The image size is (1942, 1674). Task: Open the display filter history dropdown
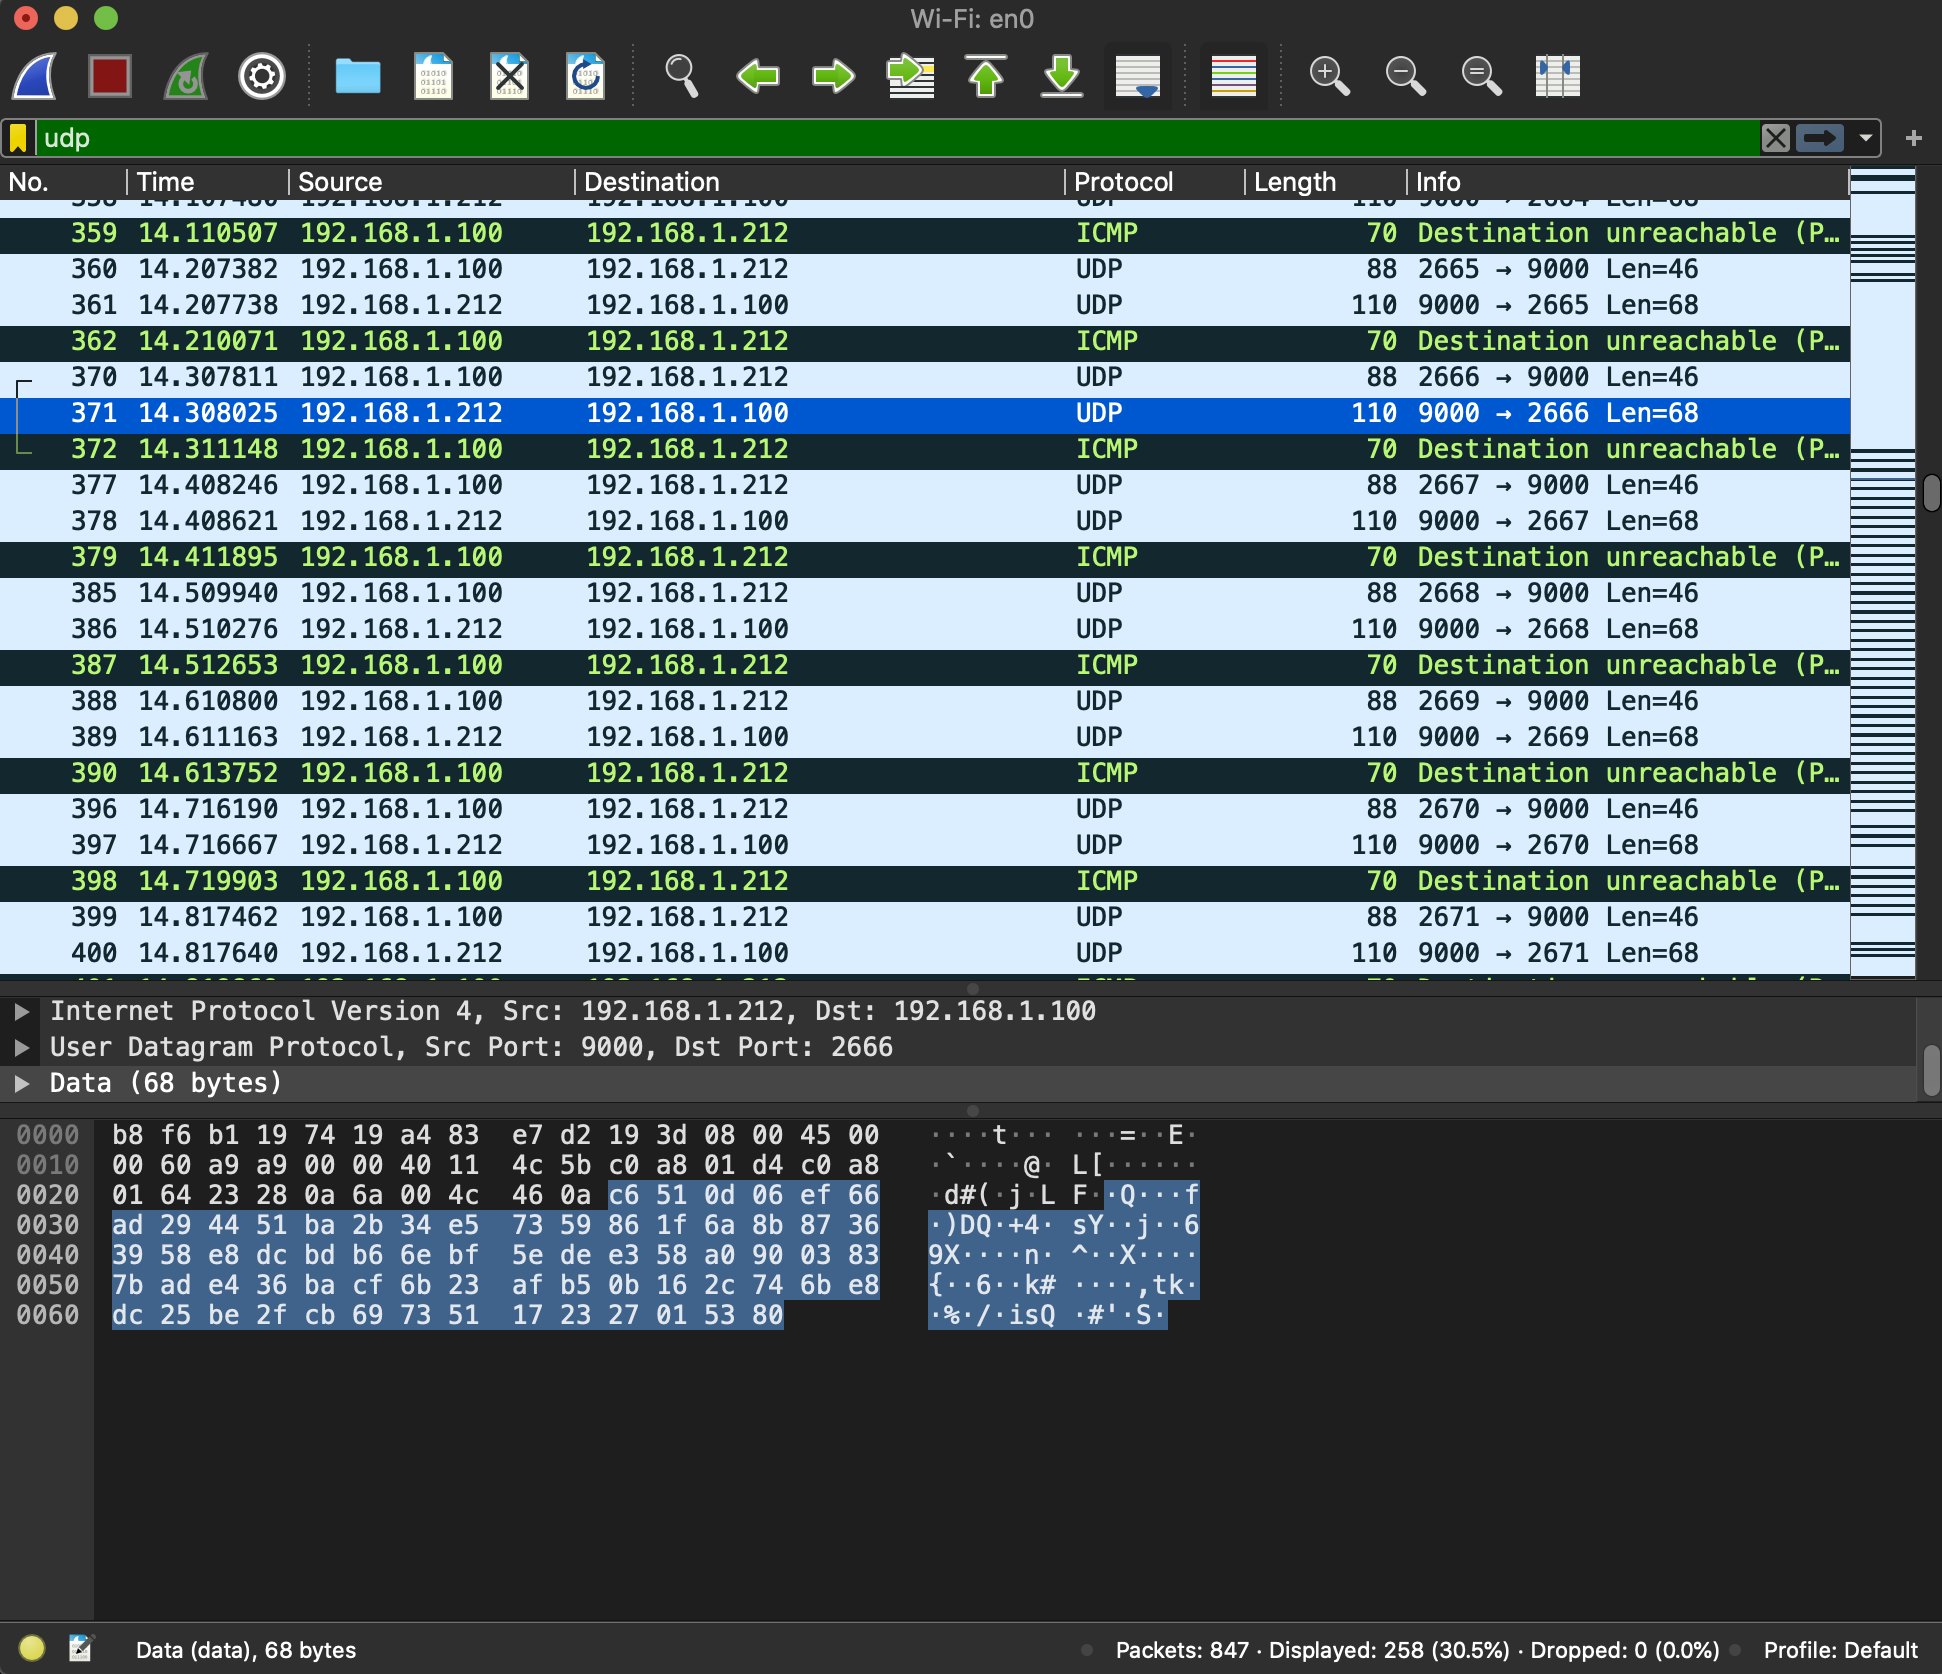(x=1866, y=138)
